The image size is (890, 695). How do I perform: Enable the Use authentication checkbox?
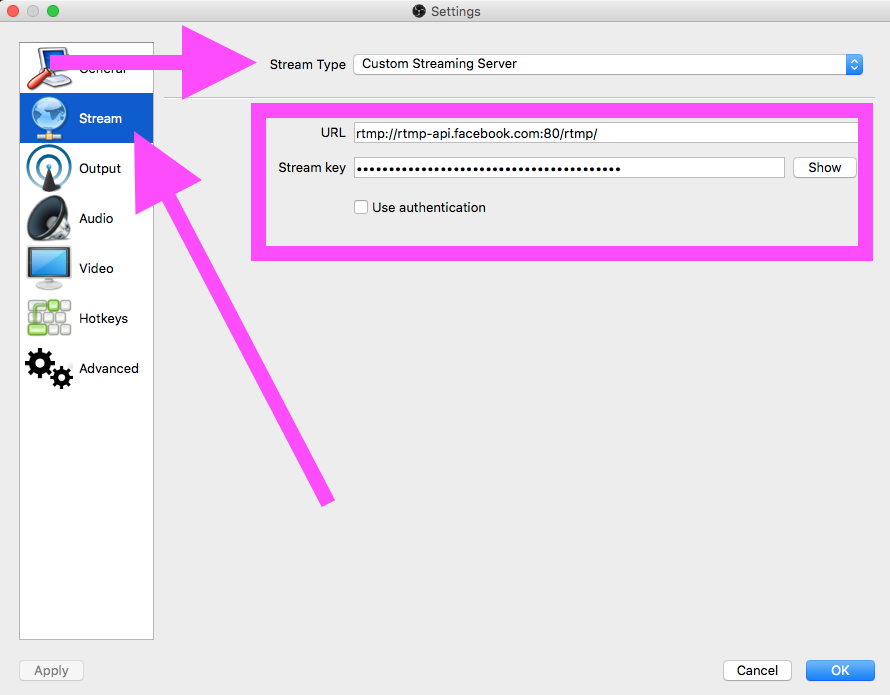tap(361, 208)
